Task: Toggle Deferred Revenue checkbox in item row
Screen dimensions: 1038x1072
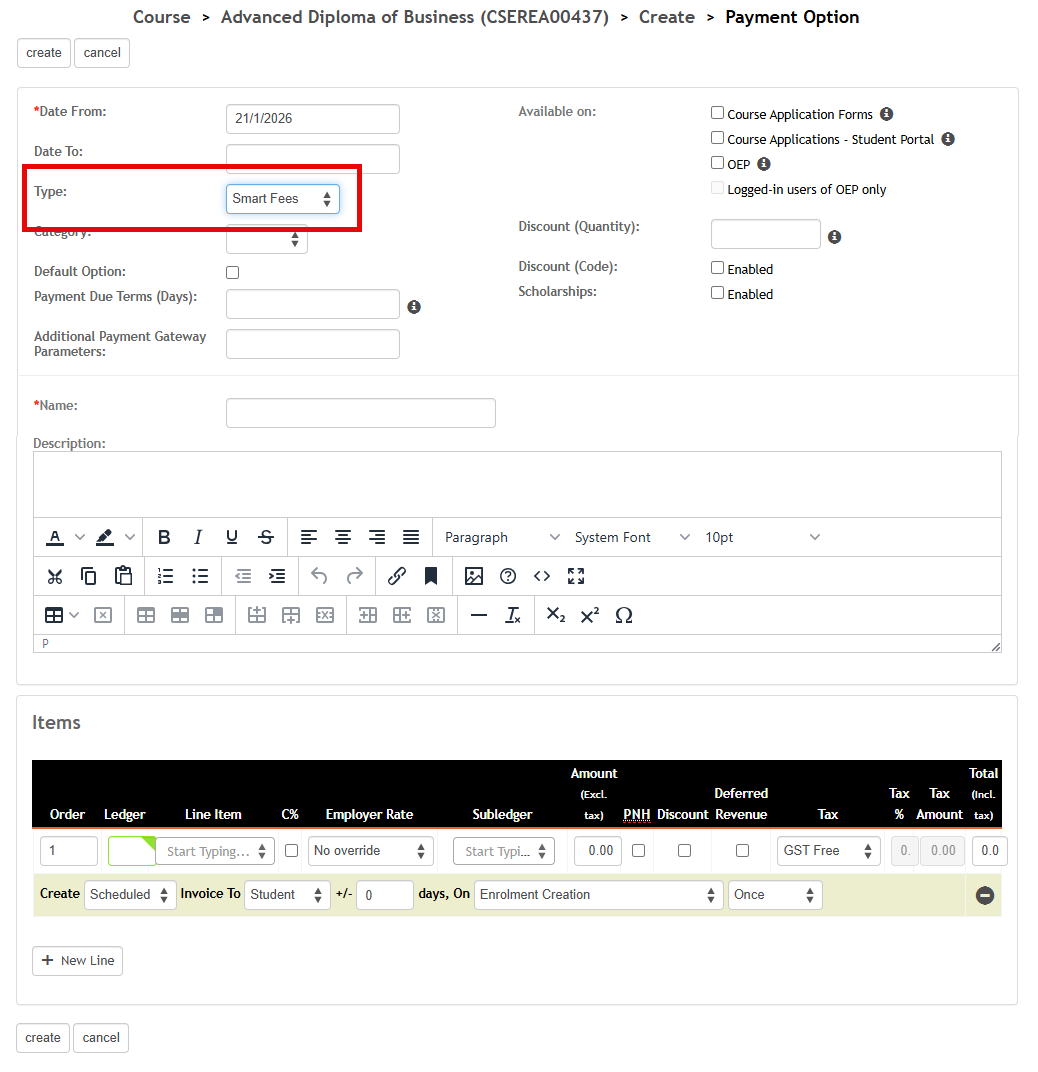Action: click(743, 851)
